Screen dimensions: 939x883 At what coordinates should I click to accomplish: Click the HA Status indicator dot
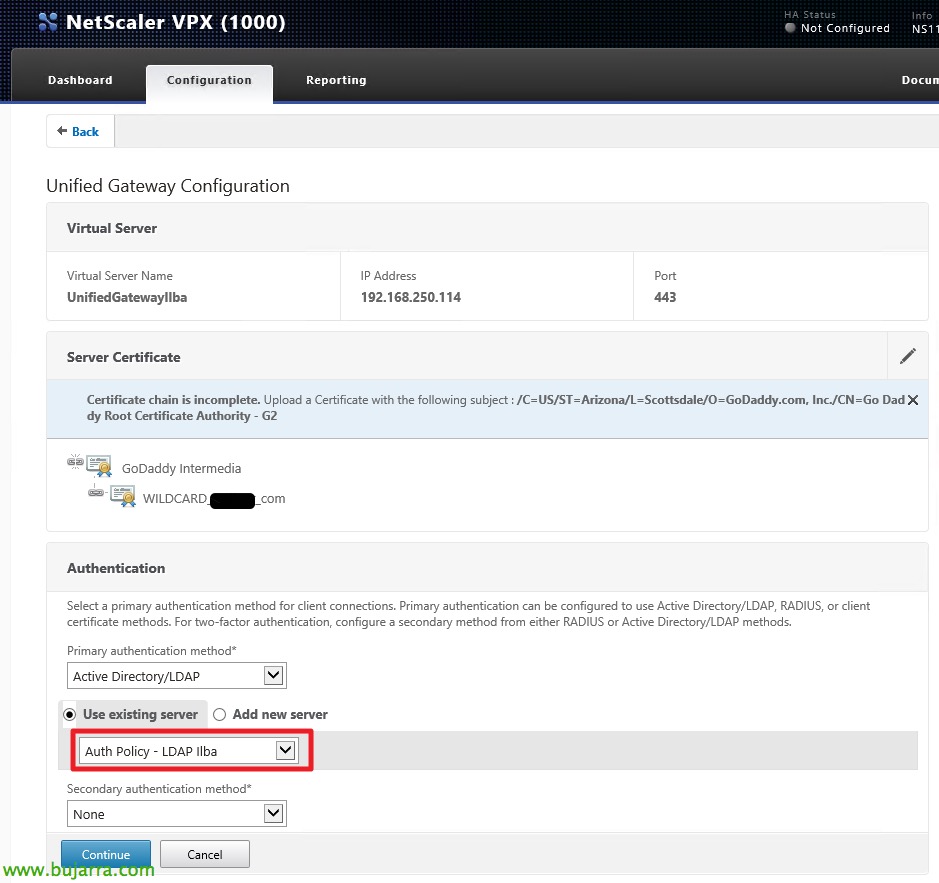coord(790,28)
